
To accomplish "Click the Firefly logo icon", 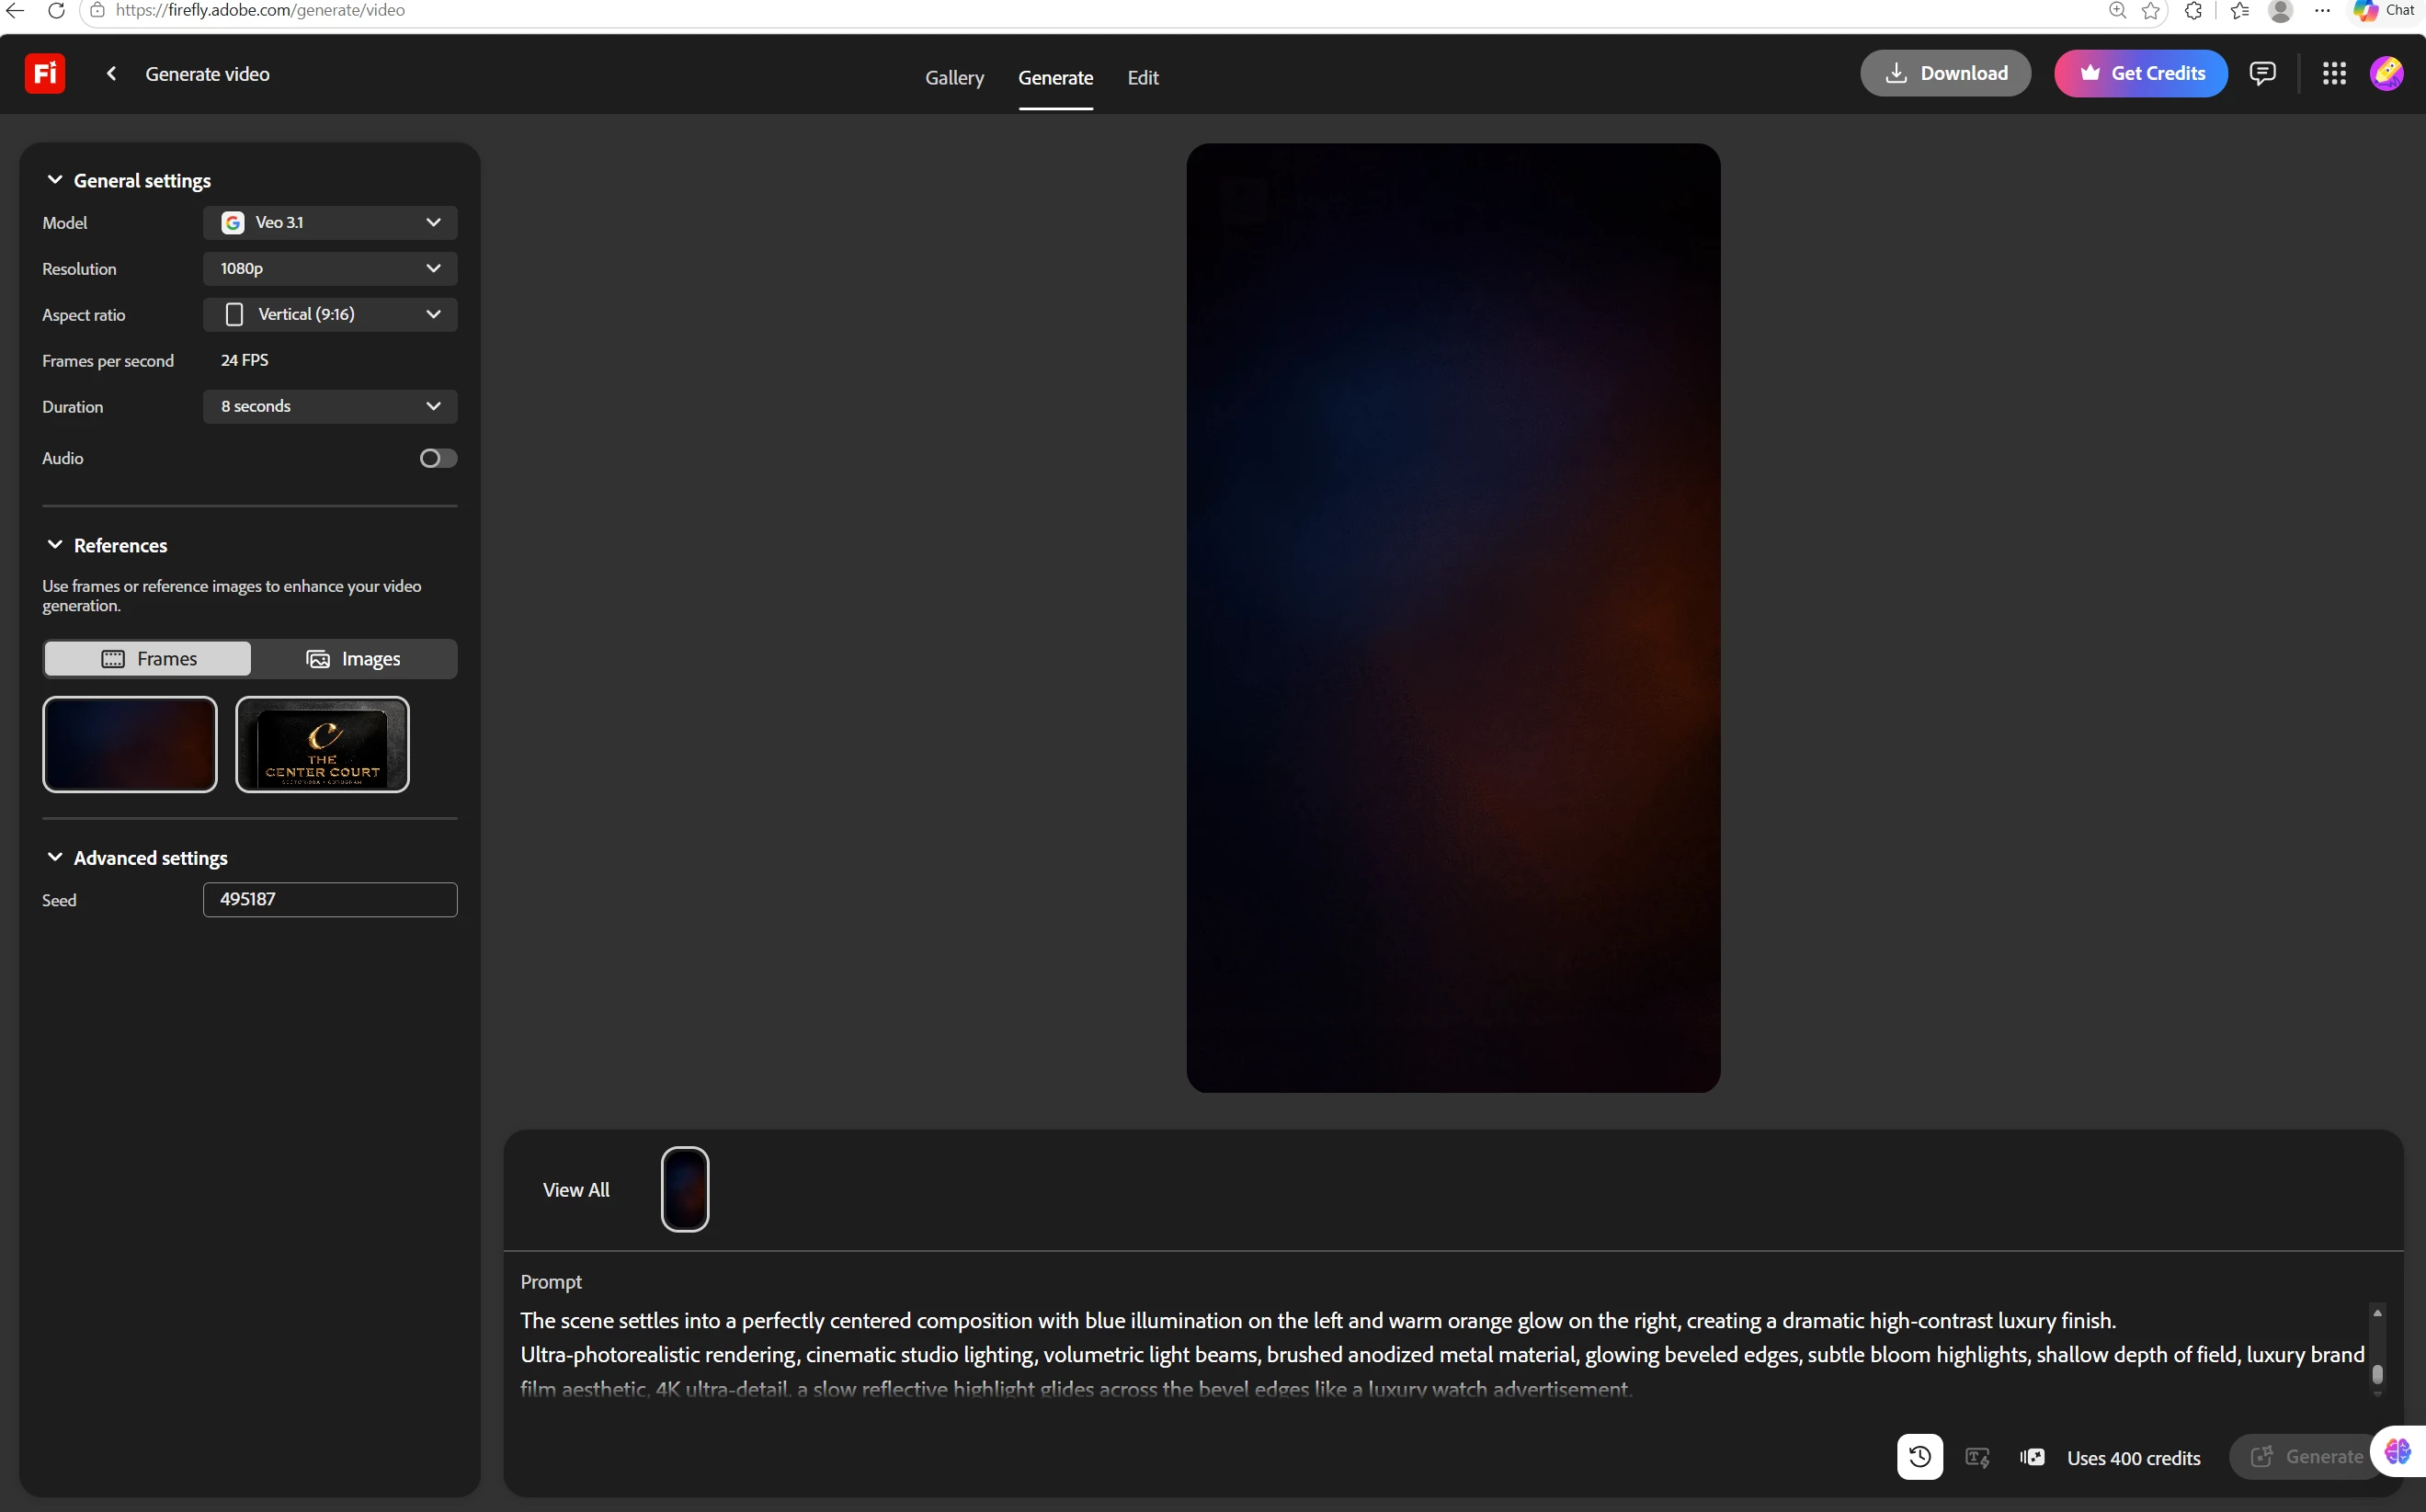I will 45,73.
